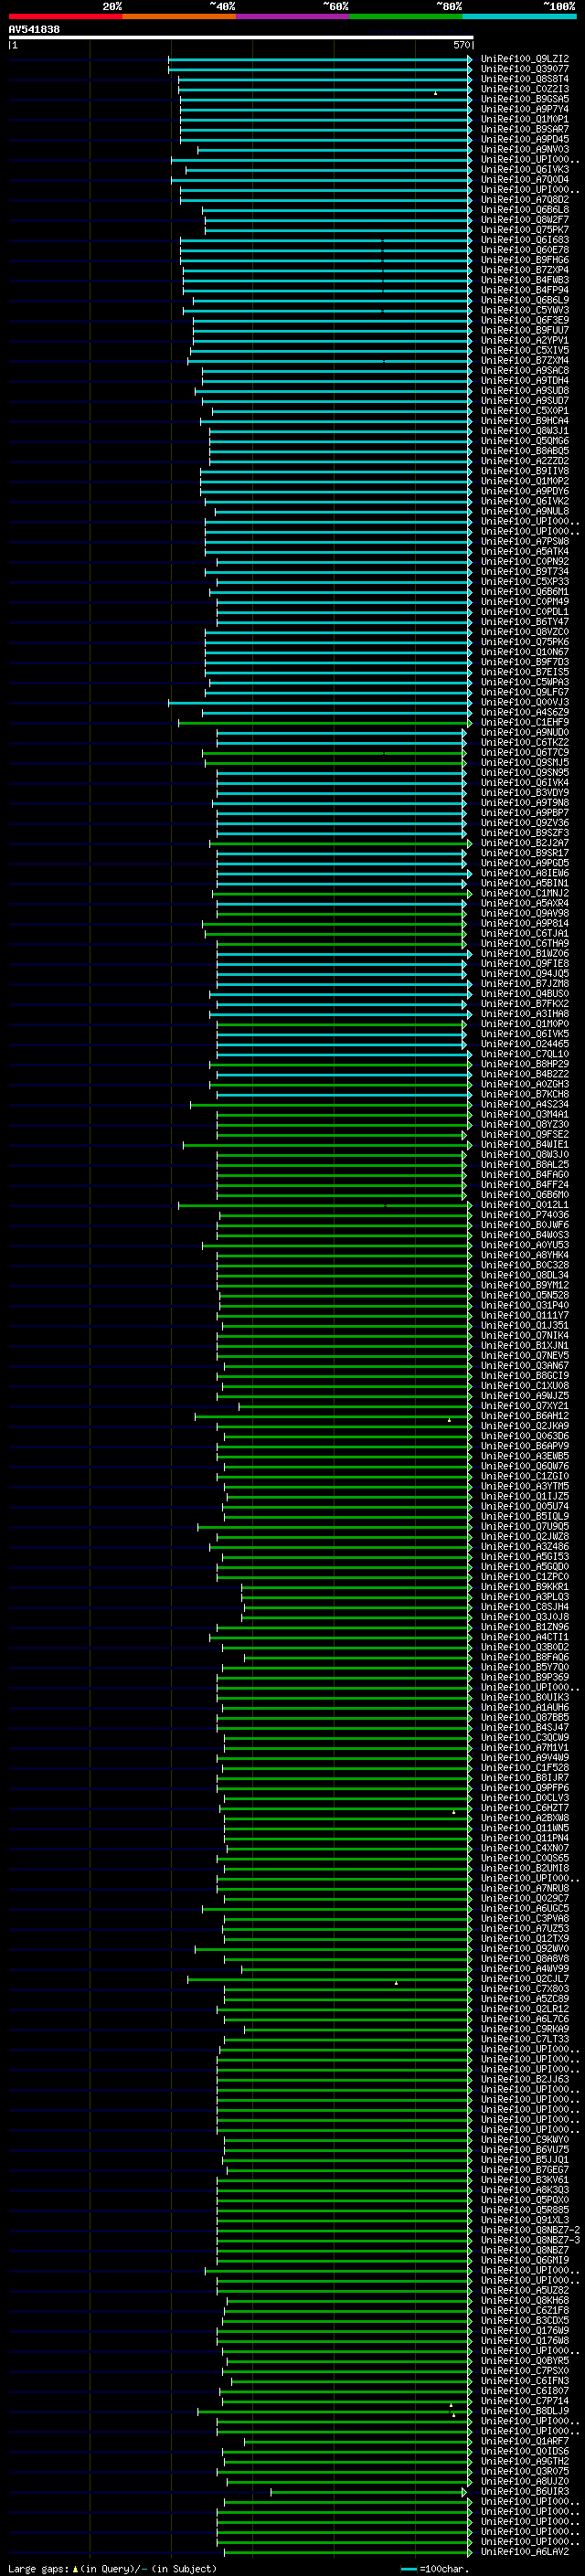Select the UniRef100_B1WZ06 label

tap(525, 954)
